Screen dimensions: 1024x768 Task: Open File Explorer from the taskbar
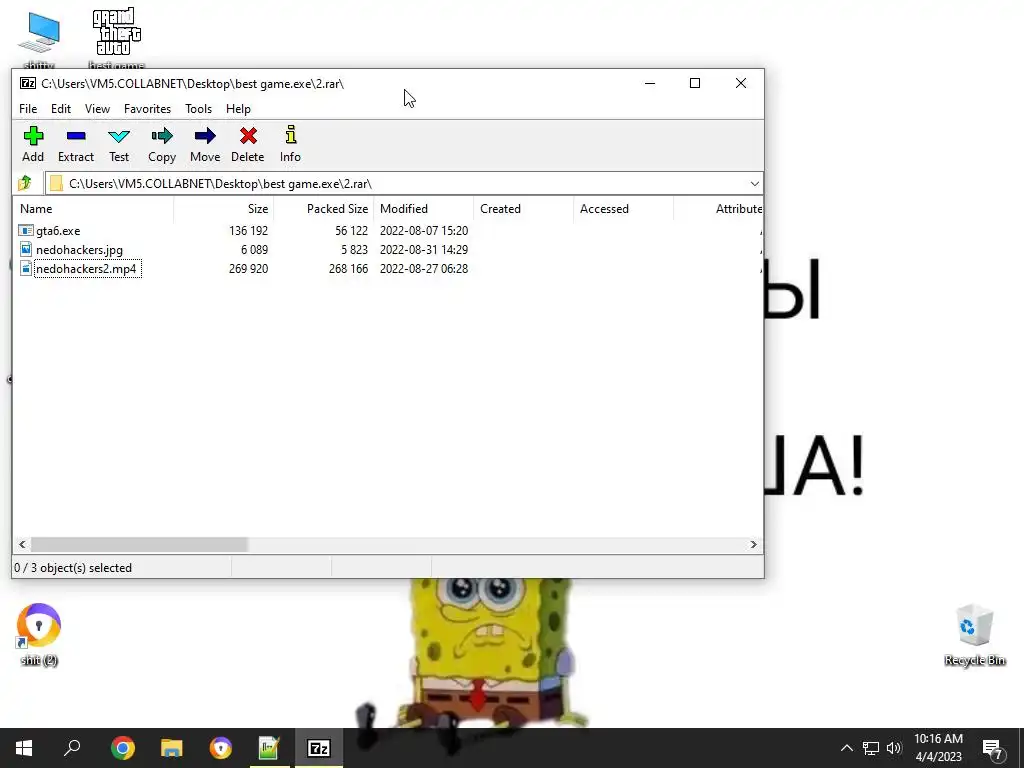pos(172,748)
